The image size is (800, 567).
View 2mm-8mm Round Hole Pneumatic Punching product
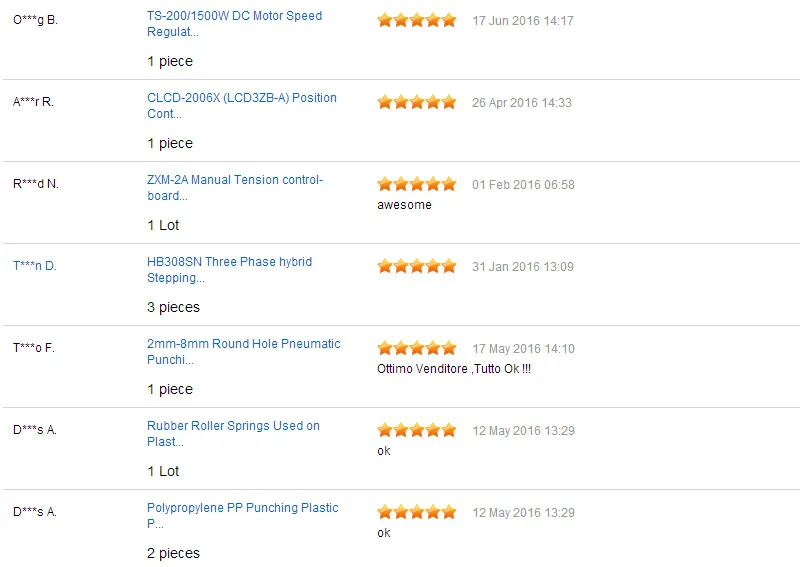[243, 351]
